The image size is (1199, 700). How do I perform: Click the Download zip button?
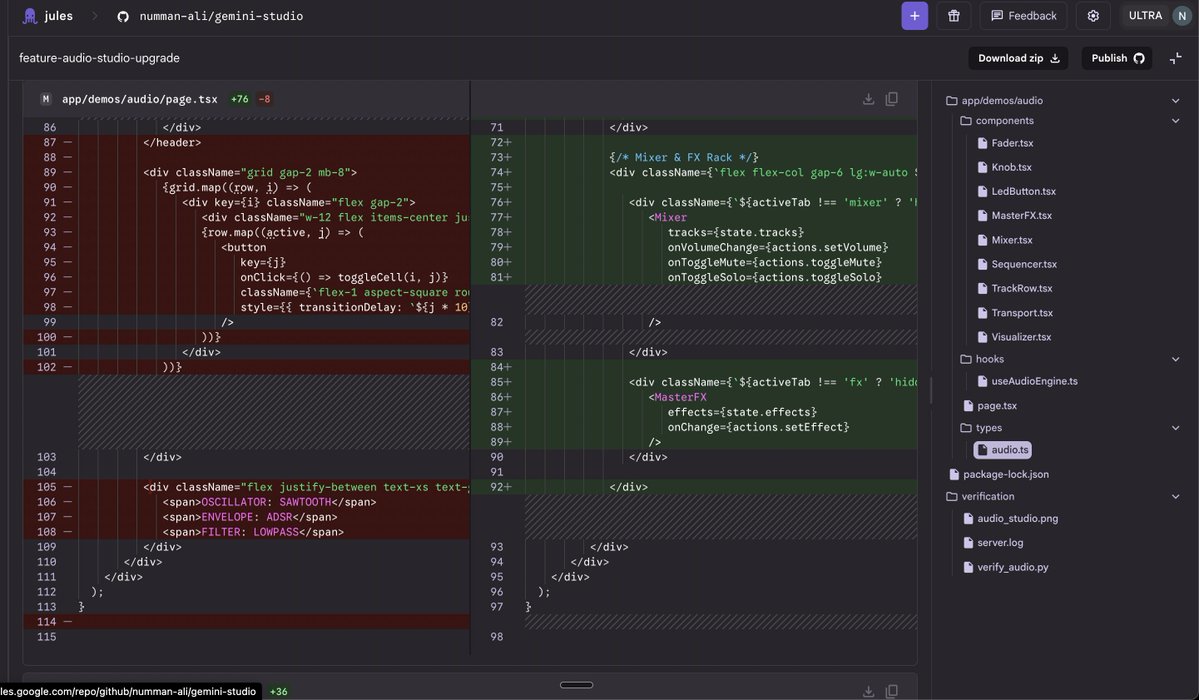click(x=1018, y=56)
